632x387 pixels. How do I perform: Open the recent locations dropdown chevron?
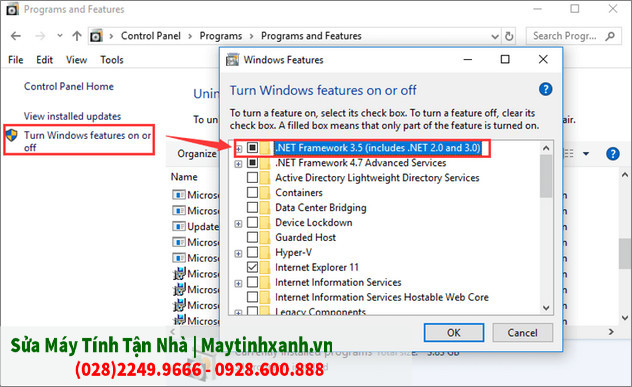click(x=60, y=36)
